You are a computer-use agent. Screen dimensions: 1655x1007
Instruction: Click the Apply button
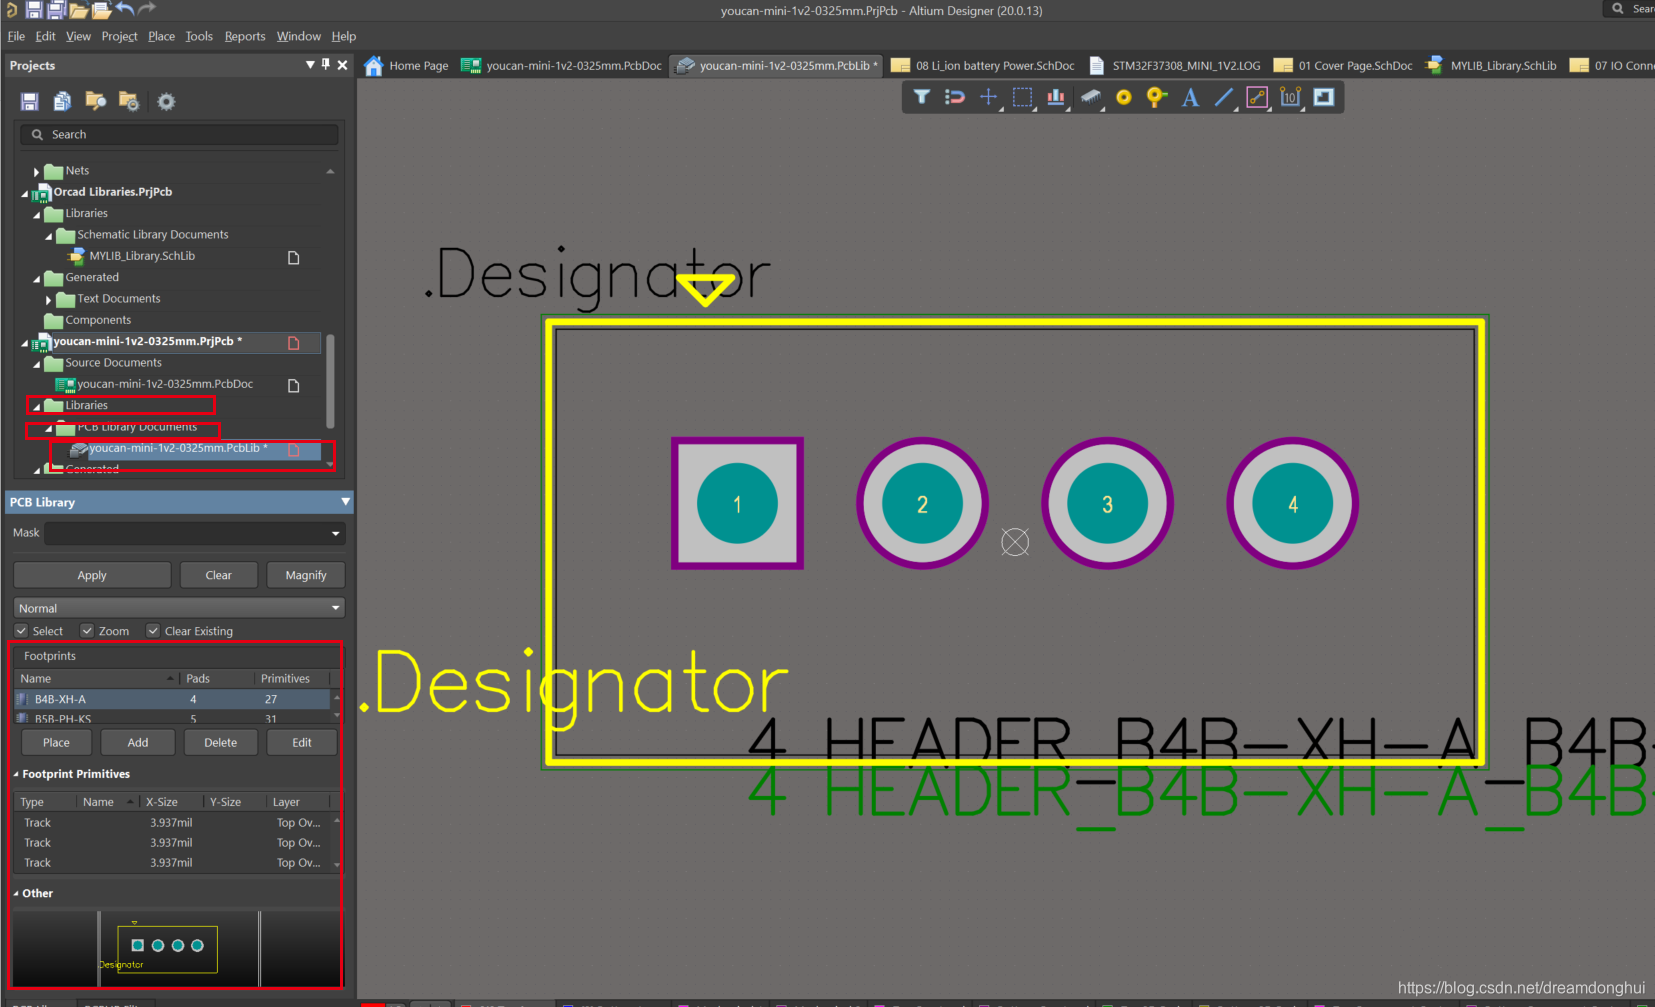coord(92,575)
